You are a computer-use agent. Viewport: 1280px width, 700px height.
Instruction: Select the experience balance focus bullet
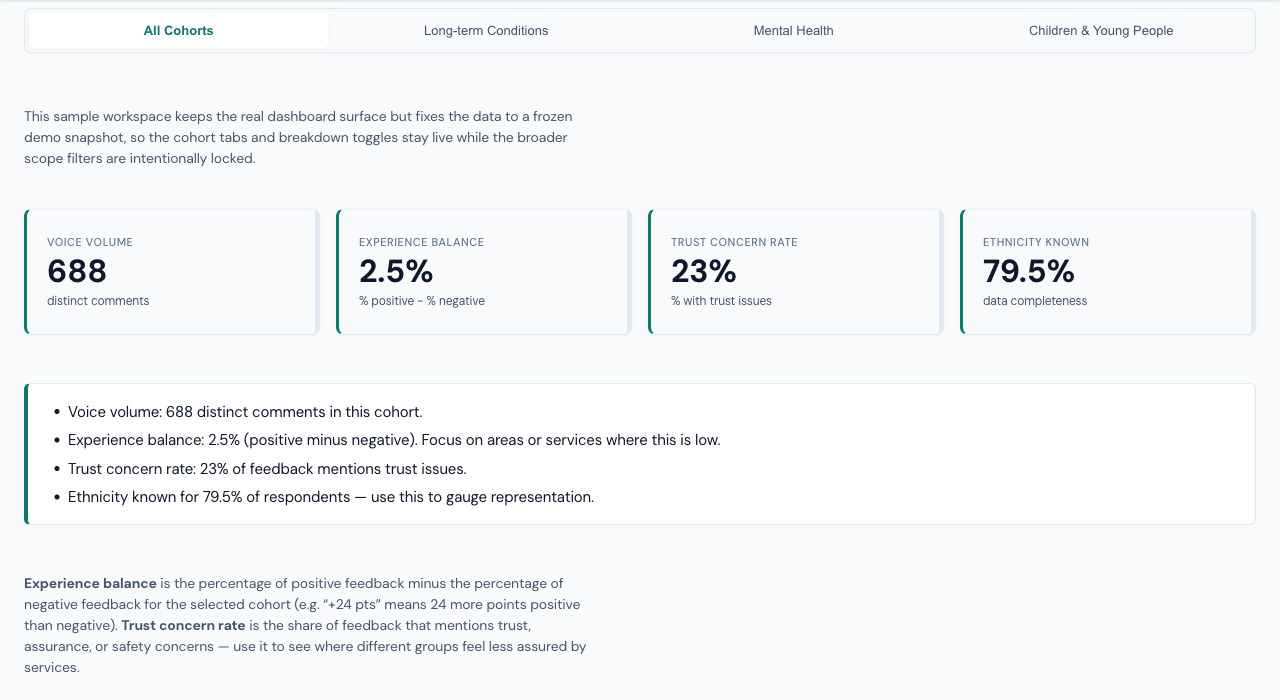coord(394,440)
